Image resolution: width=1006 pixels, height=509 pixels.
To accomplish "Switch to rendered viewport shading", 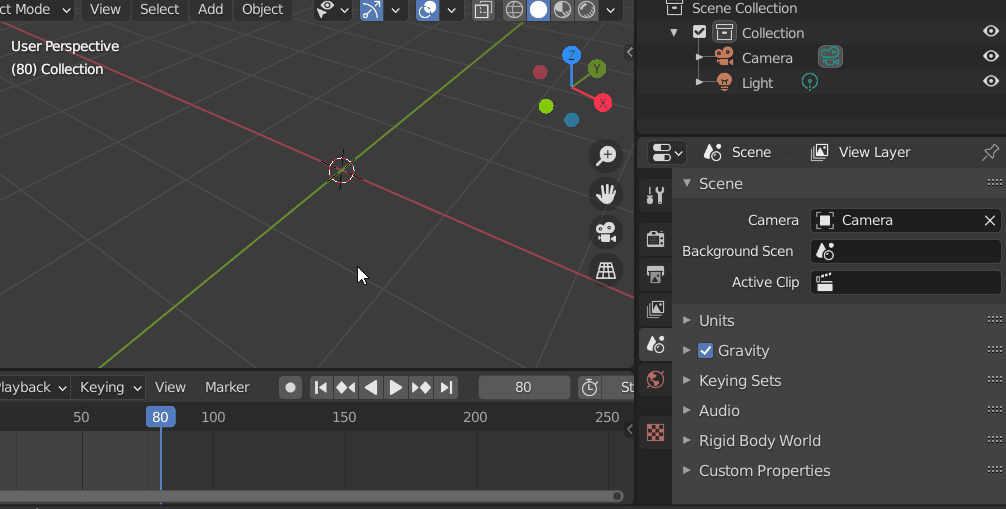I will (586, 10).
